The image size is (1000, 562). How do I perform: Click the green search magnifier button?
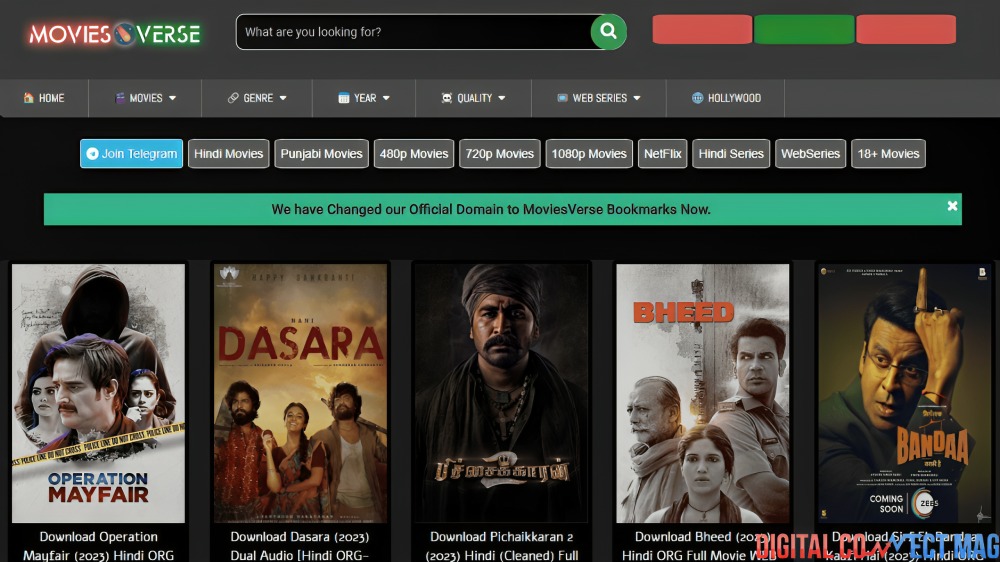click(608, 31)
